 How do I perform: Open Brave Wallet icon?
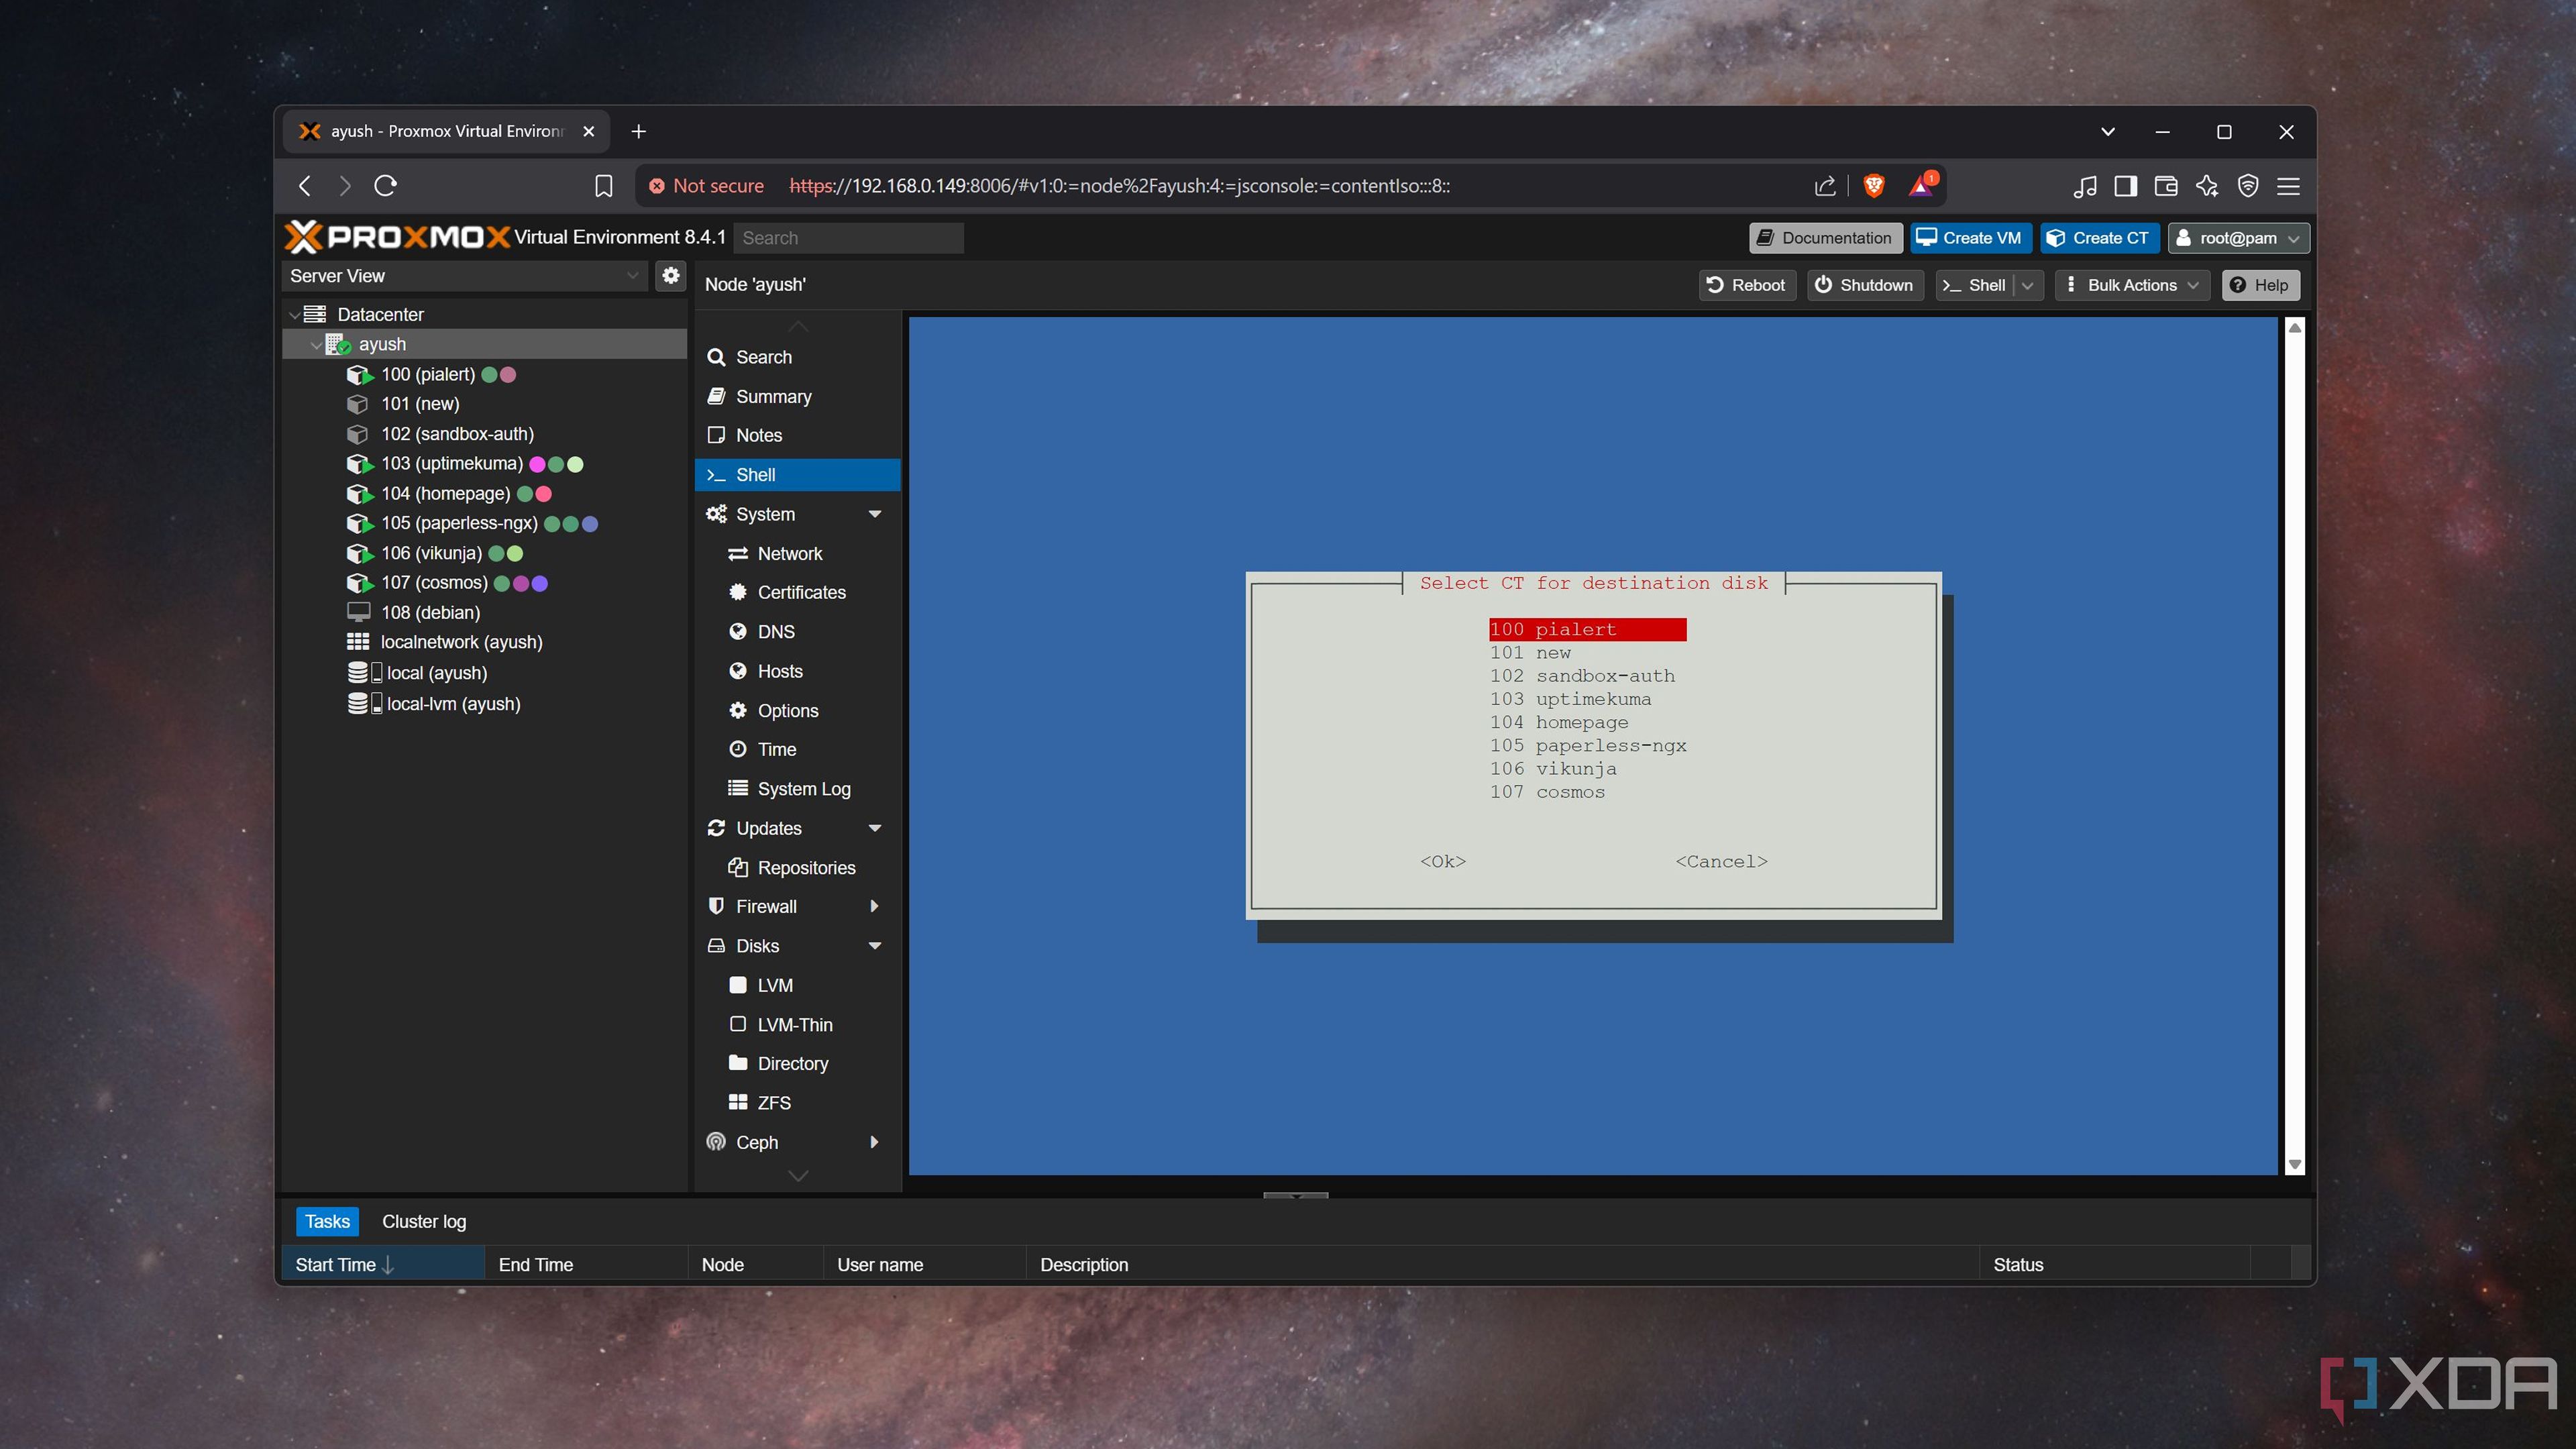point(2166,186)
